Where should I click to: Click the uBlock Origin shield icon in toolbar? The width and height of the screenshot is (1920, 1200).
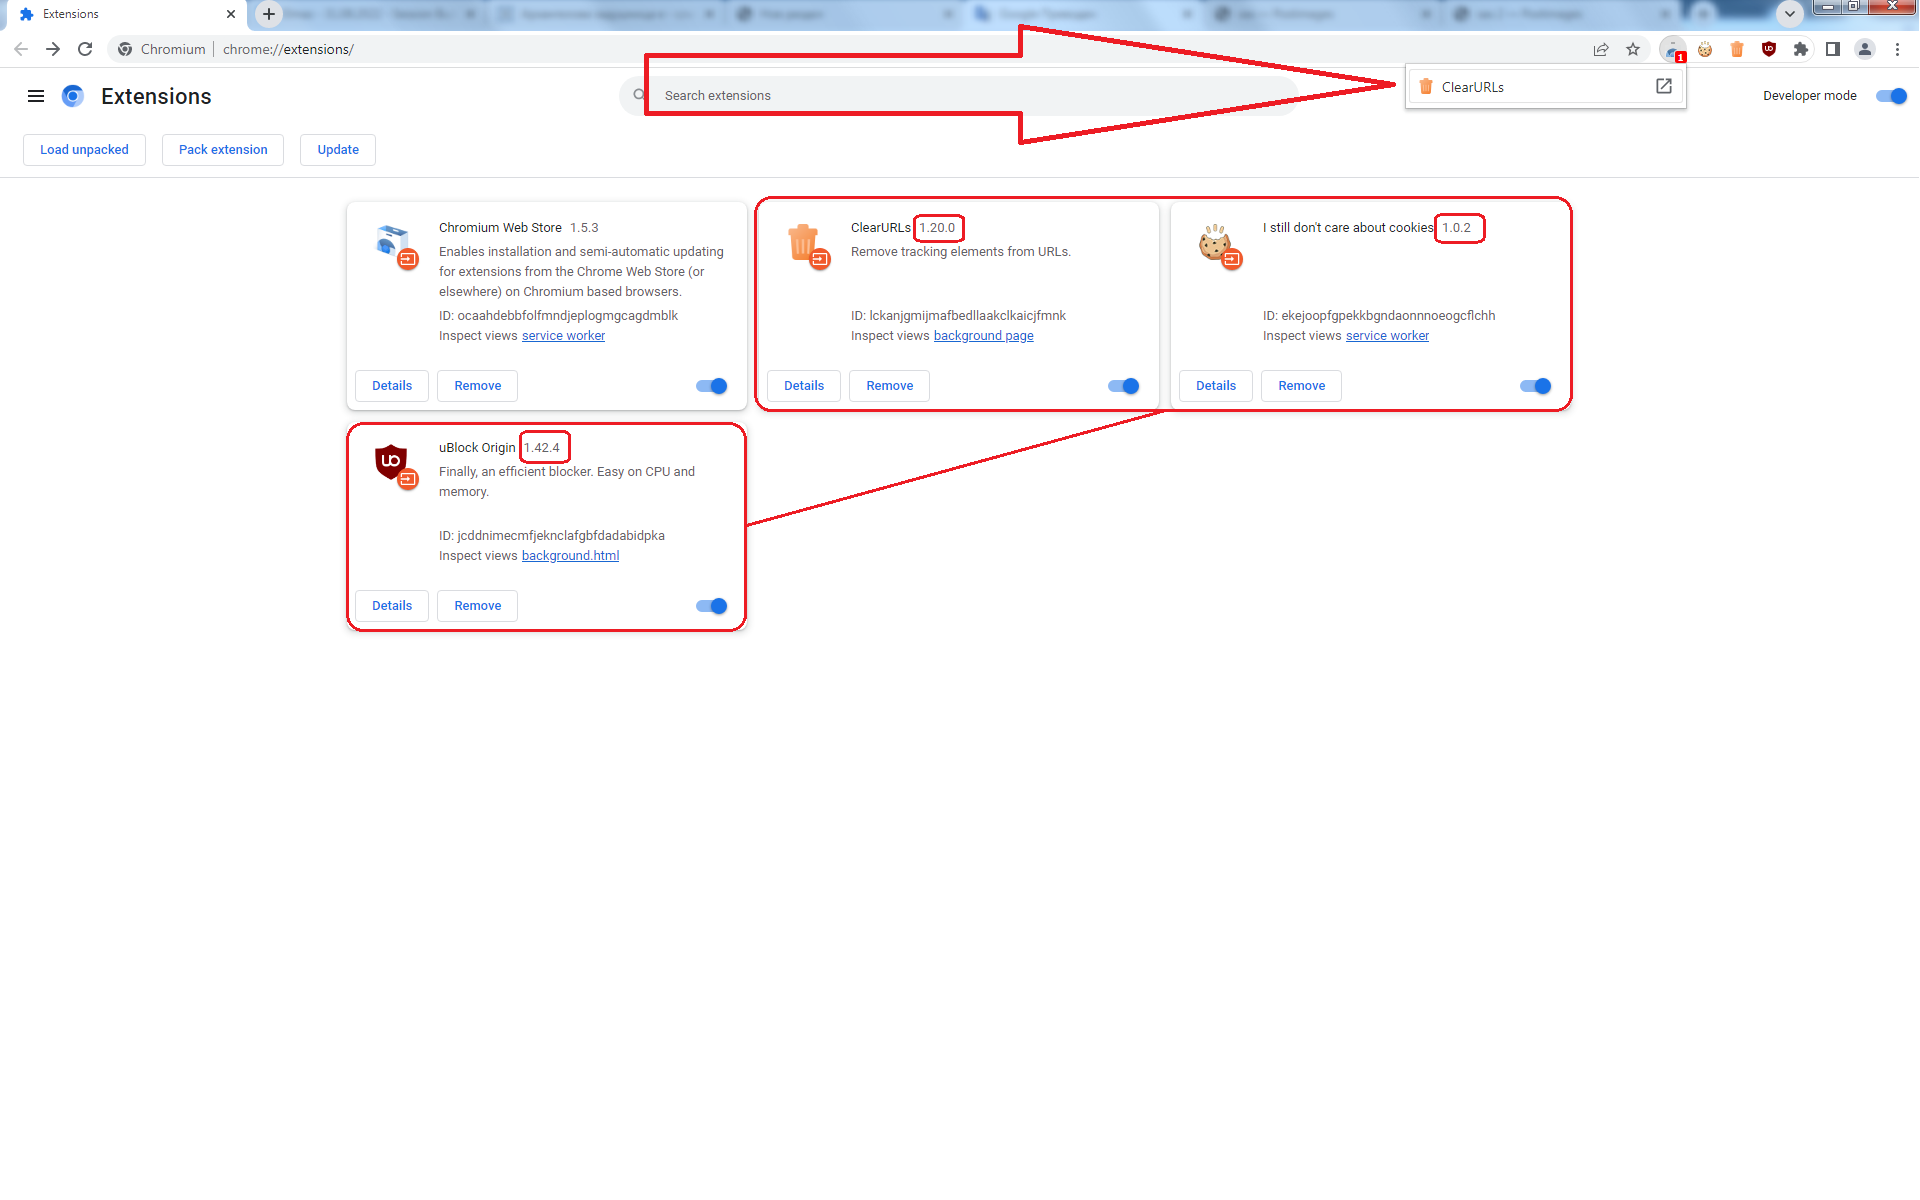click(x=1769, y=49)
